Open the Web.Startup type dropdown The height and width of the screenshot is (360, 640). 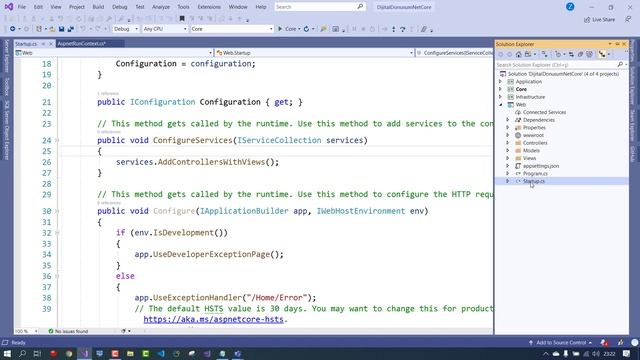[x=314, y=53]
